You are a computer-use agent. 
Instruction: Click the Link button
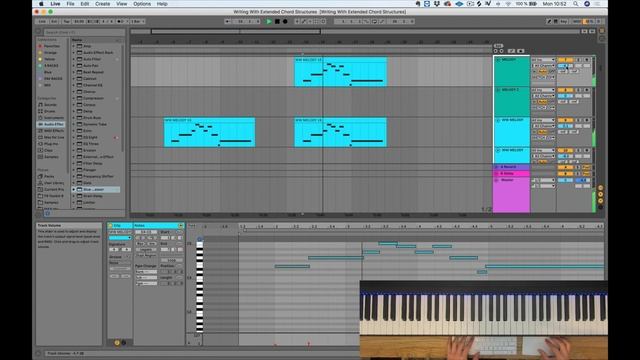(x=42, y=21)
